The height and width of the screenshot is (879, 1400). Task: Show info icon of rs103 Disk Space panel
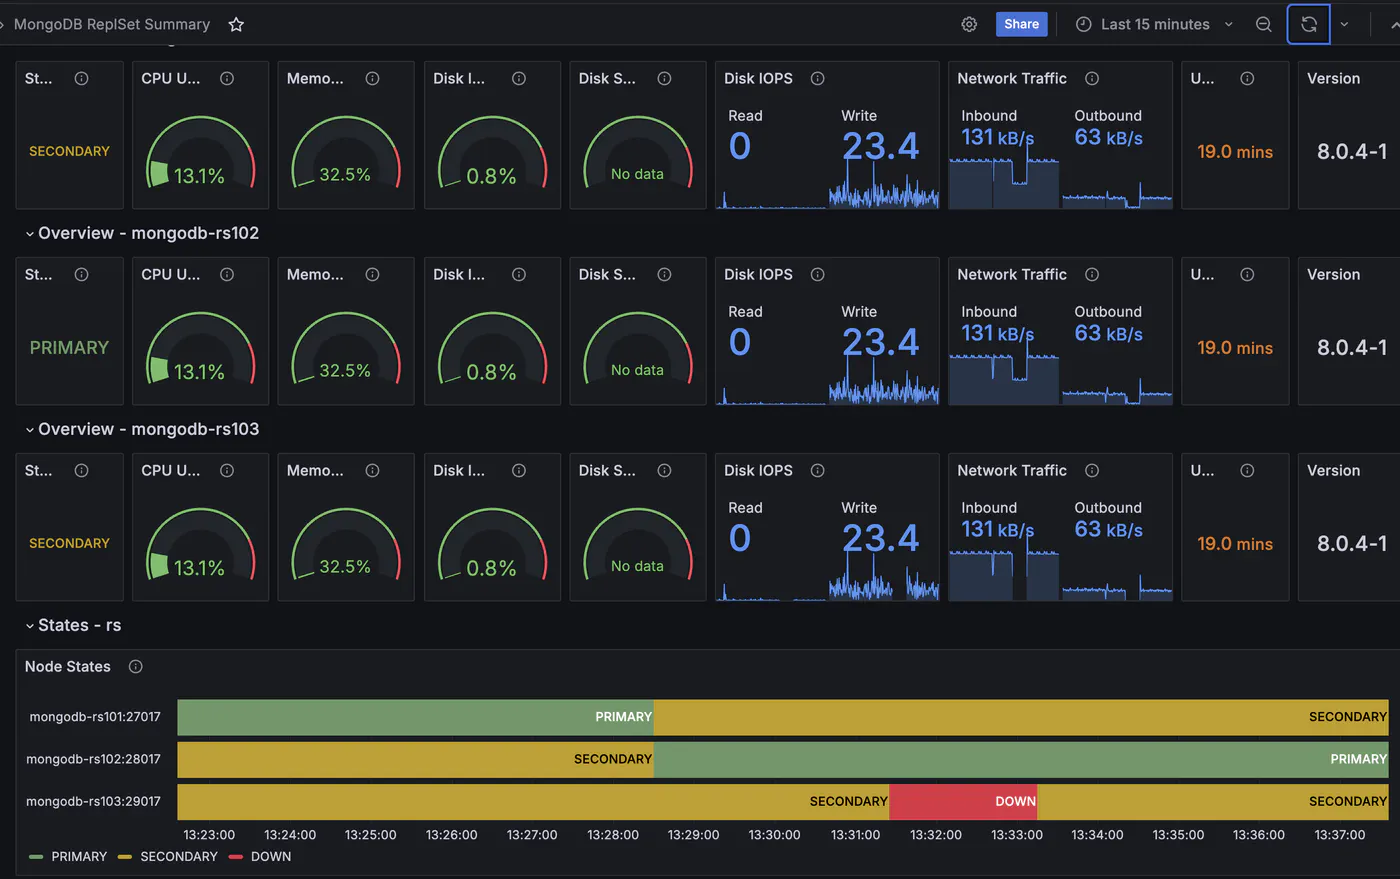point(664,470)
